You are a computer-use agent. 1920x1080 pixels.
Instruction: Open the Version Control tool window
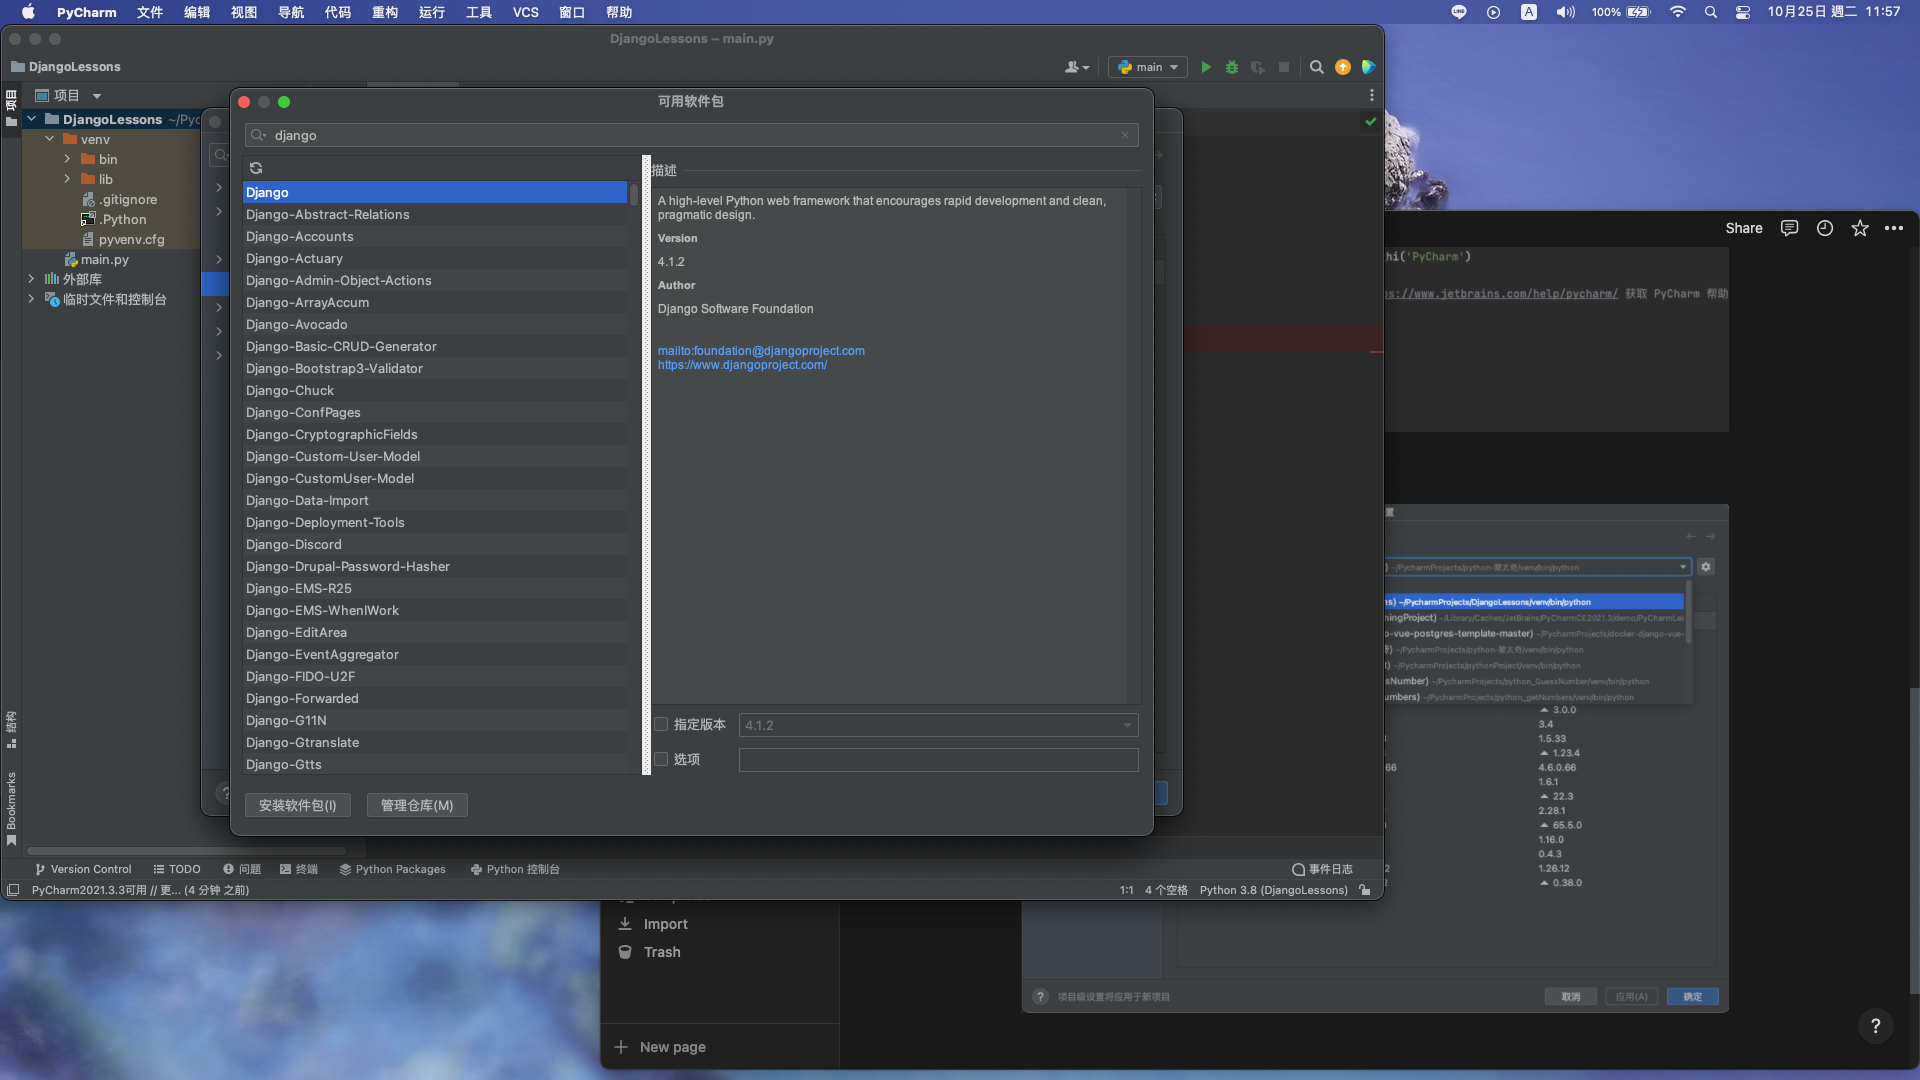(83, 869)
